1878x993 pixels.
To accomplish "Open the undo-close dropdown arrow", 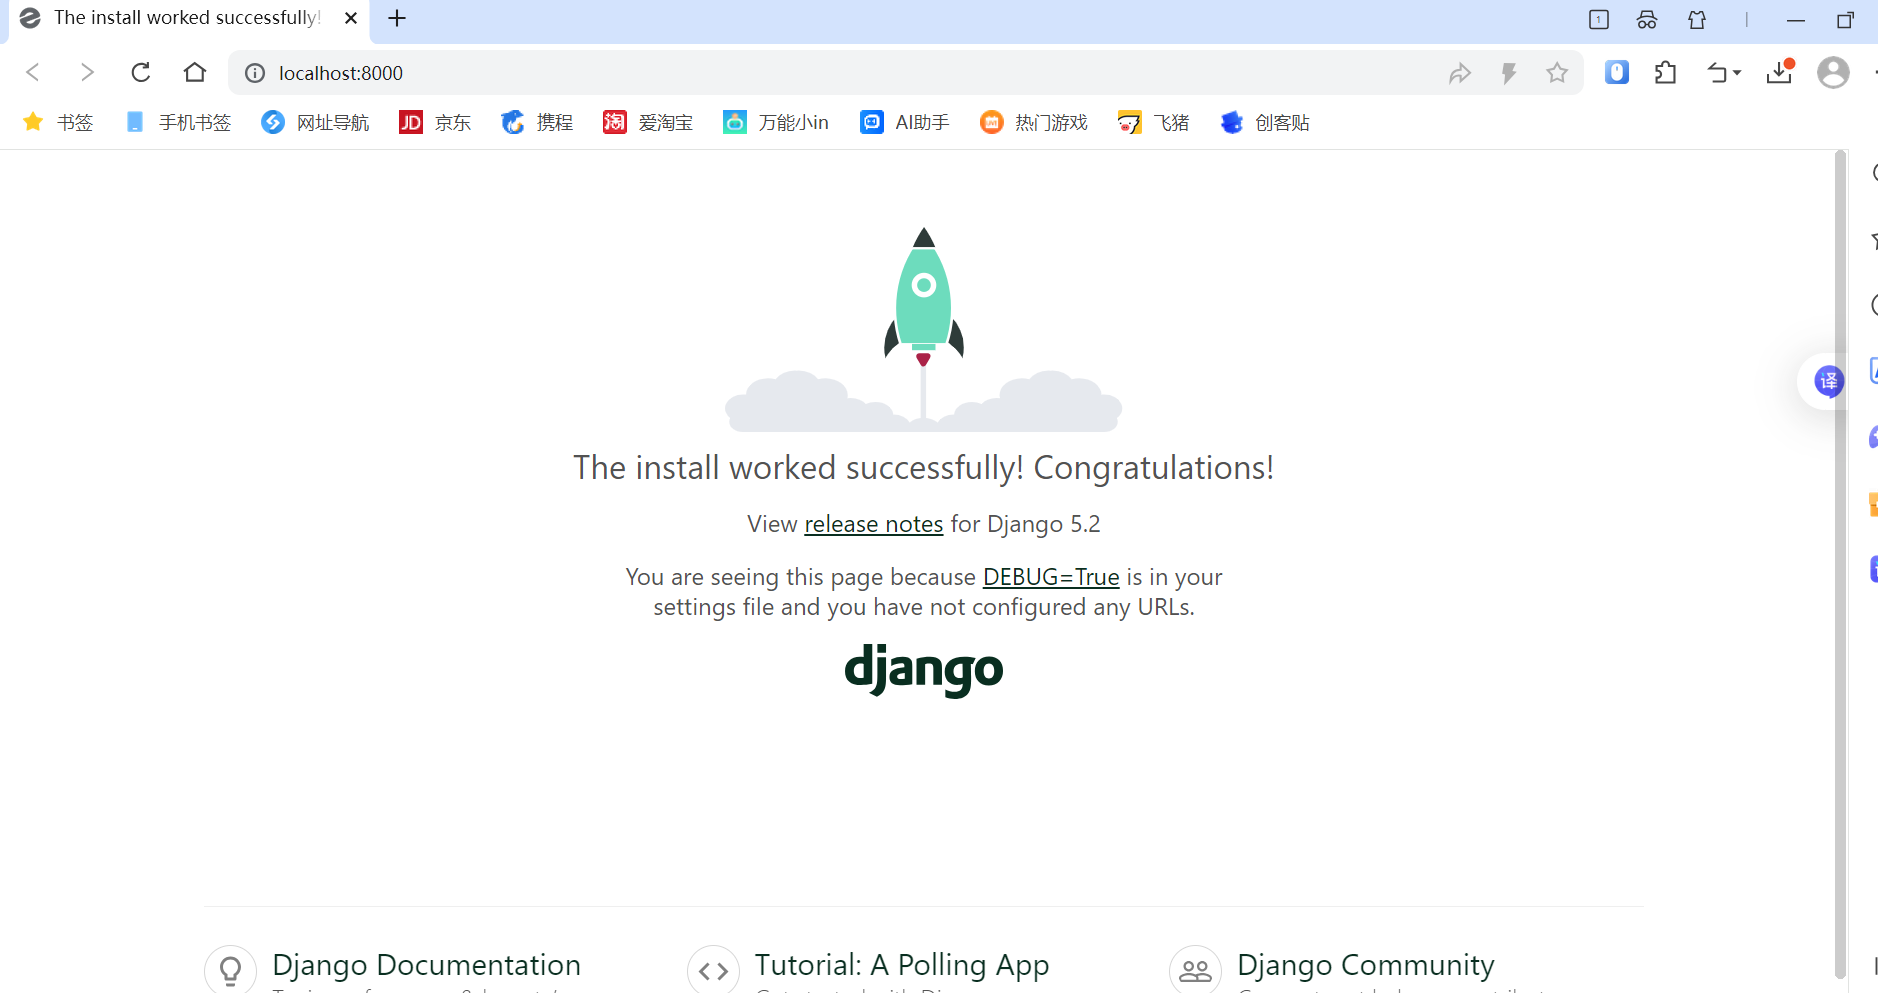I will (1737, 73).
